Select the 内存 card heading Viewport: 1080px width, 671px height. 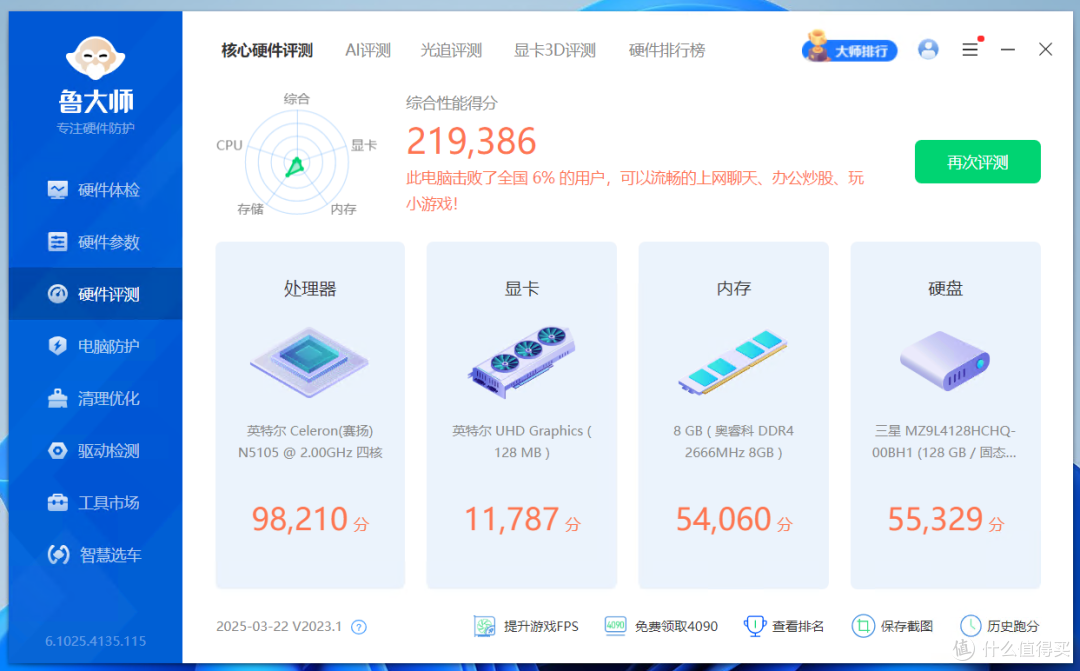734,288
